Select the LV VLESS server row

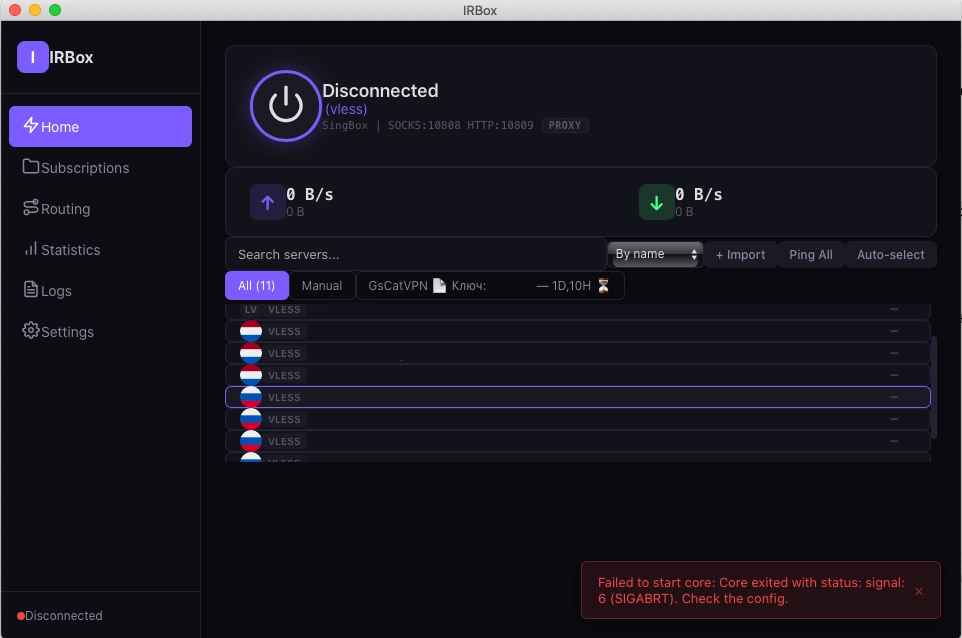tap(578, 310)
